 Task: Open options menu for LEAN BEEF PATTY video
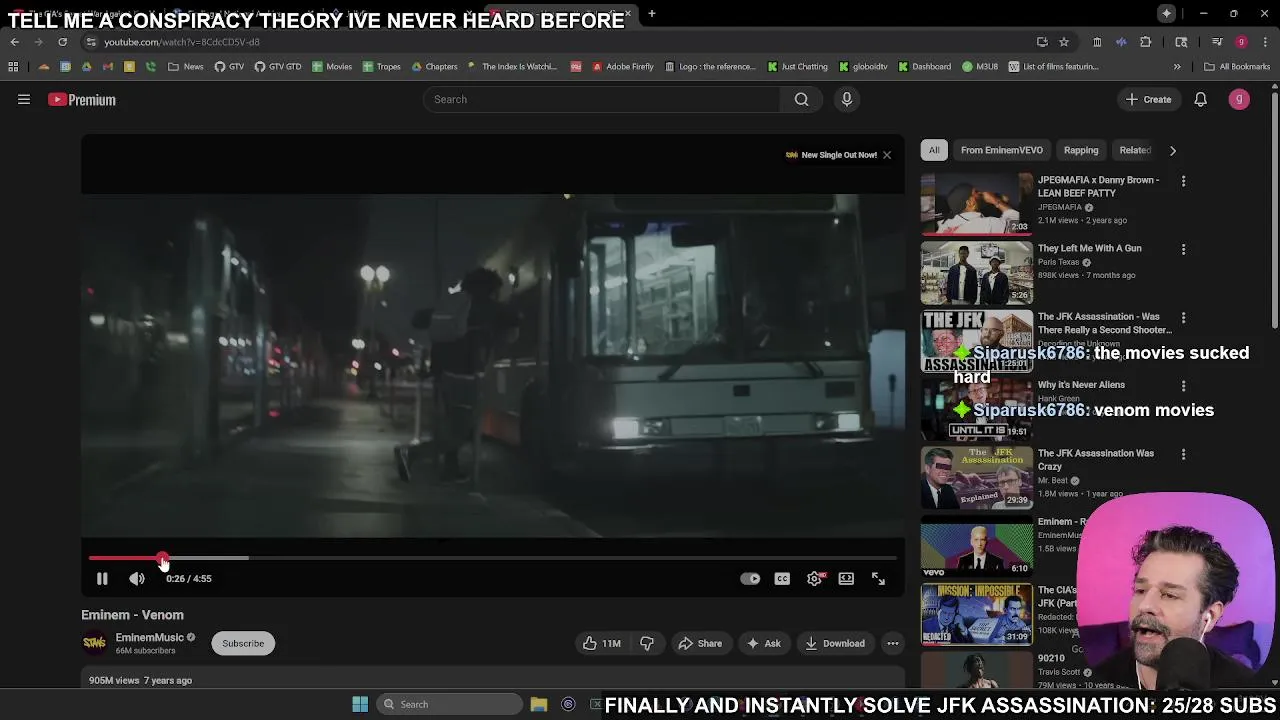click(x=1183, y=181)
